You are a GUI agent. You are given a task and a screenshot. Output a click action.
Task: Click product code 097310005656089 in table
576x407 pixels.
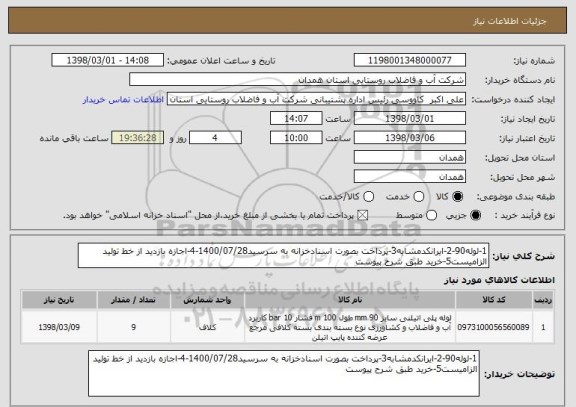click(x=493, y=327)
